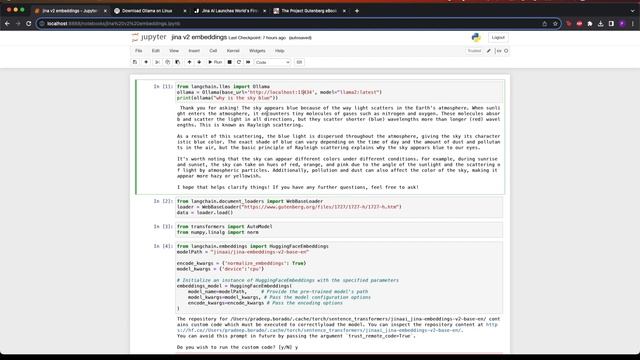Restart kernel and run all cells
Screen dimensions: 640x360
(248, 62)
